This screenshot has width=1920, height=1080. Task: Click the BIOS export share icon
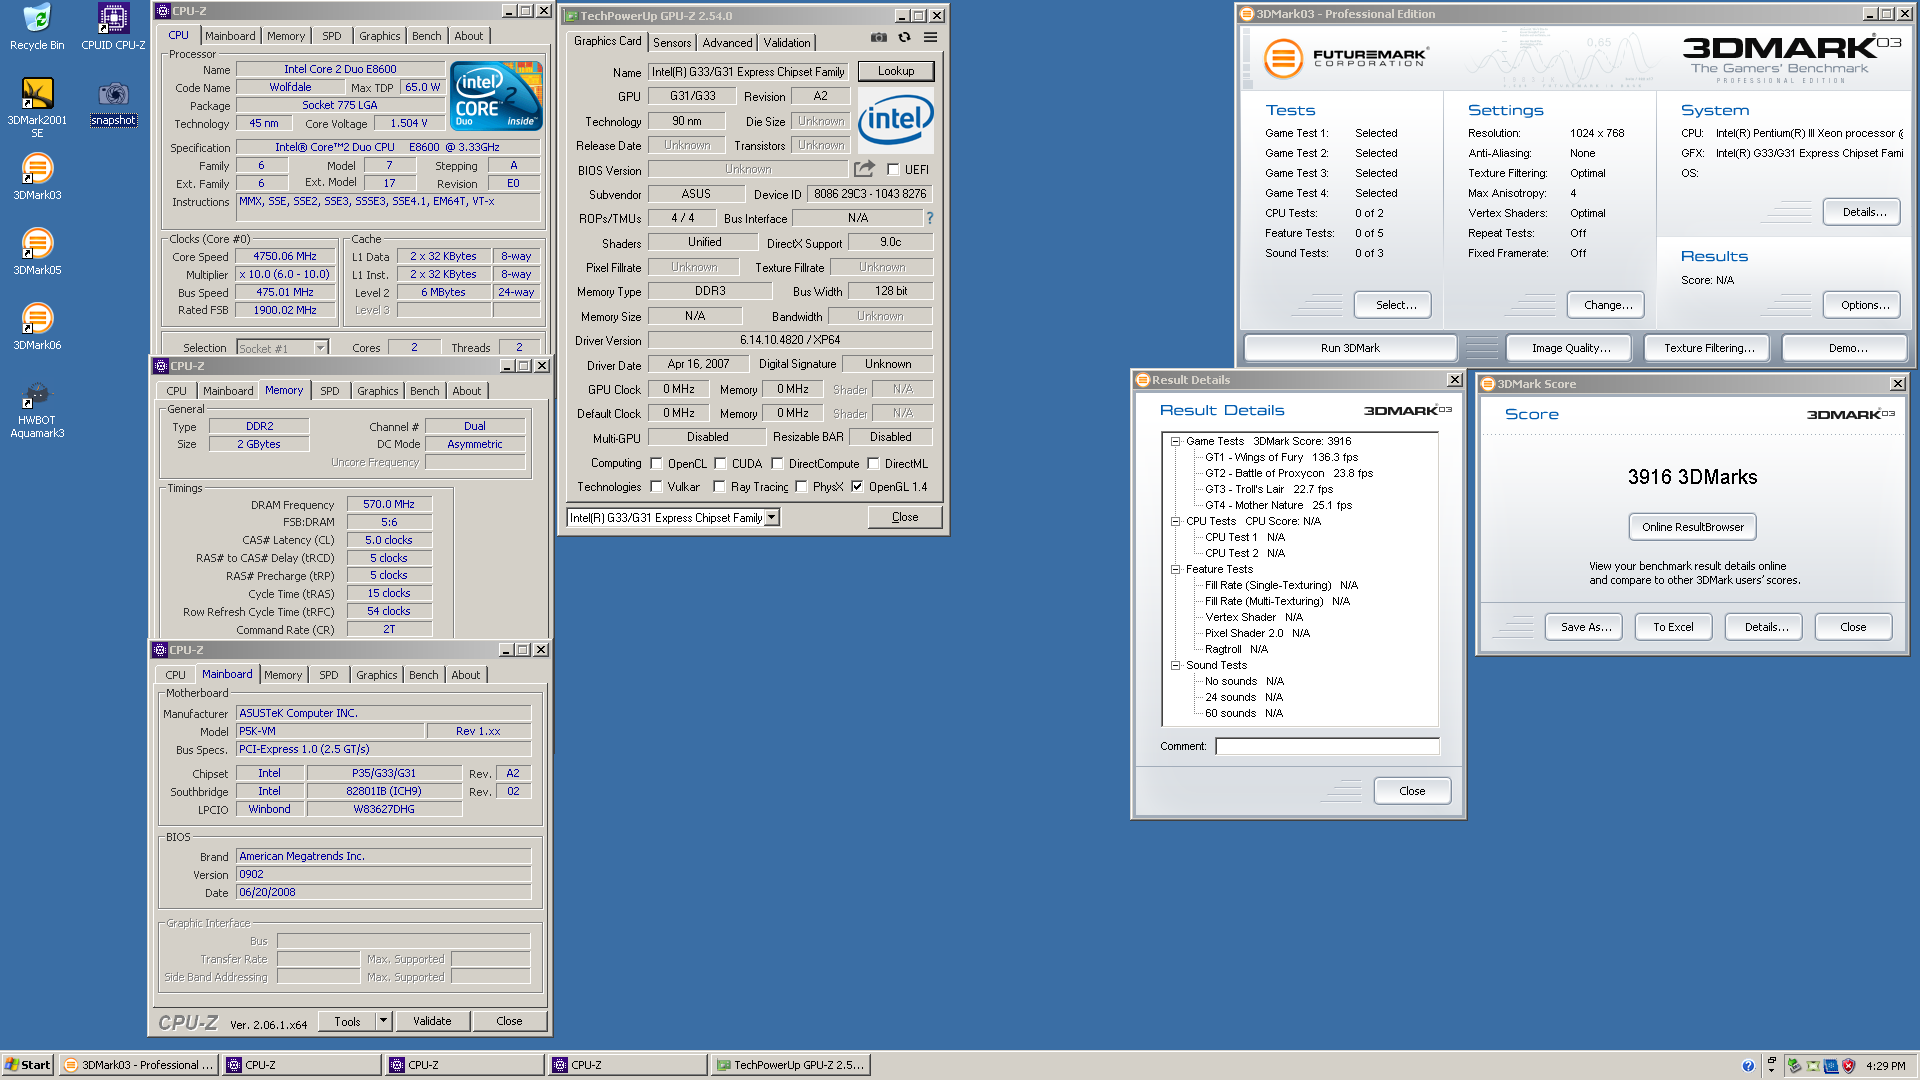pyautogui.click(x=865, y=169)
